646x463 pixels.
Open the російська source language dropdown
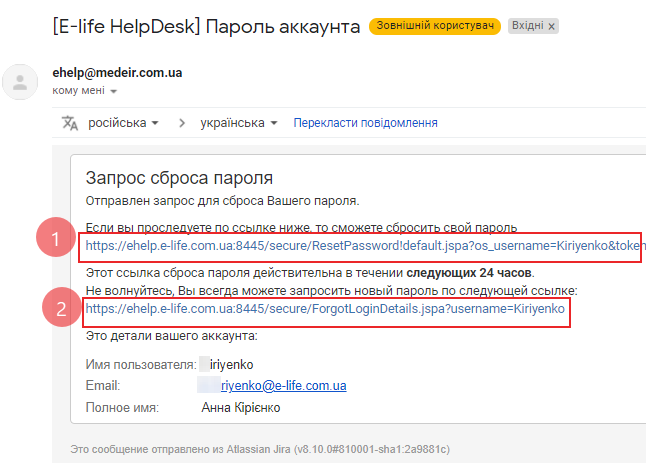coord(123,123)
